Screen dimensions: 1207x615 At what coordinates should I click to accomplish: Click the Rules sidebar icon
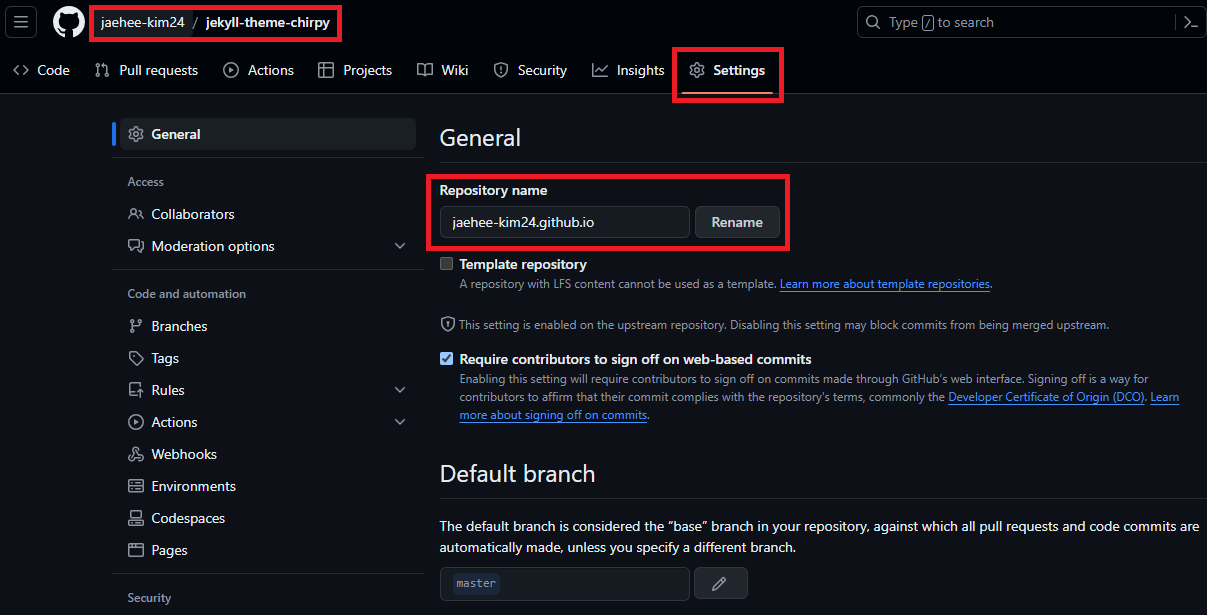[136, 390]
